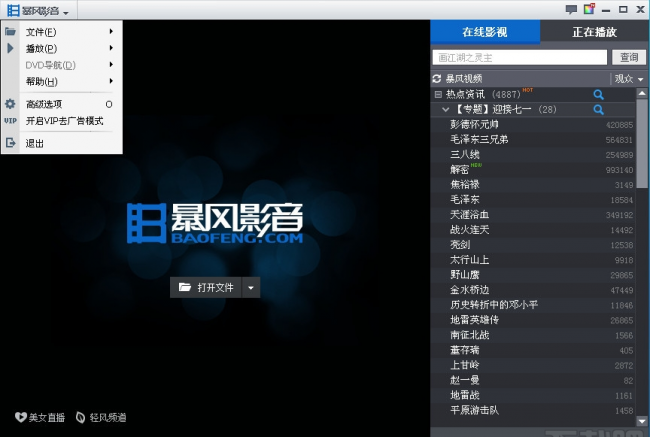
Task: Open the message bubble icon in title bar
Action: [571, 10]
